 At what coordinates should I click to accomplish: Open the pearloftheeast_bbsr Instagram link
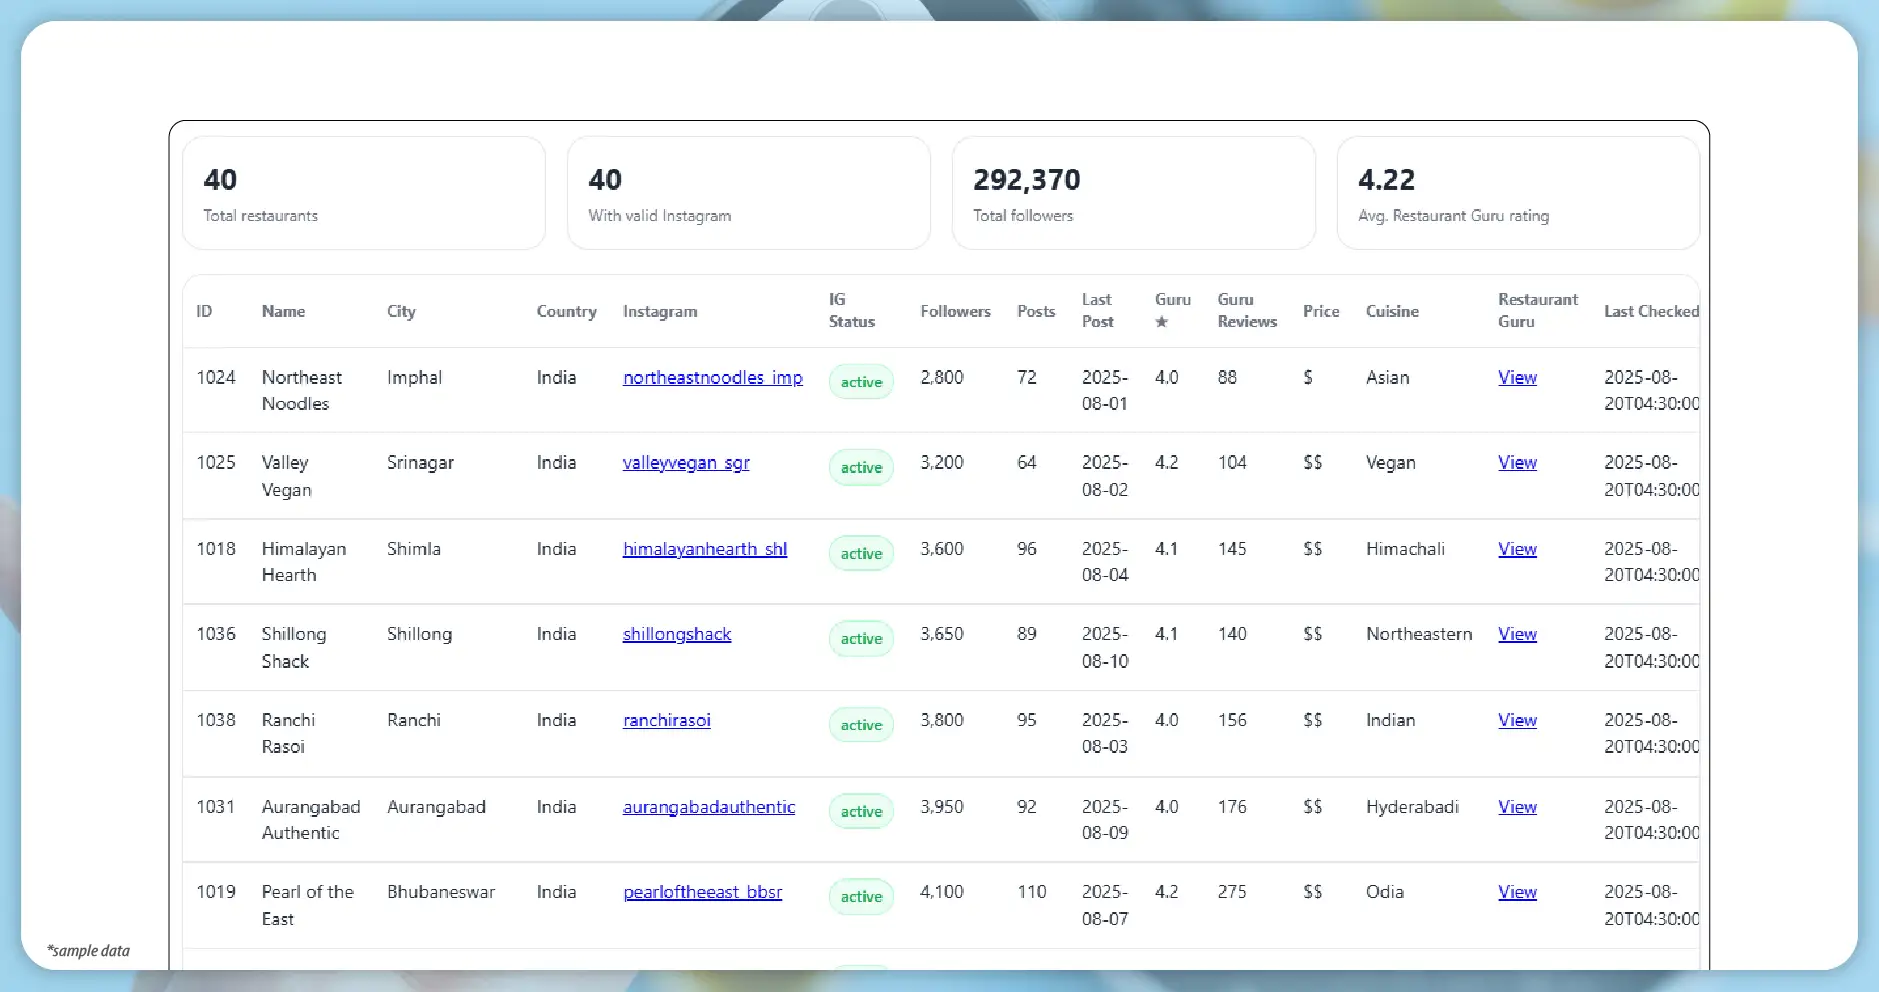[x=703, y=891]
